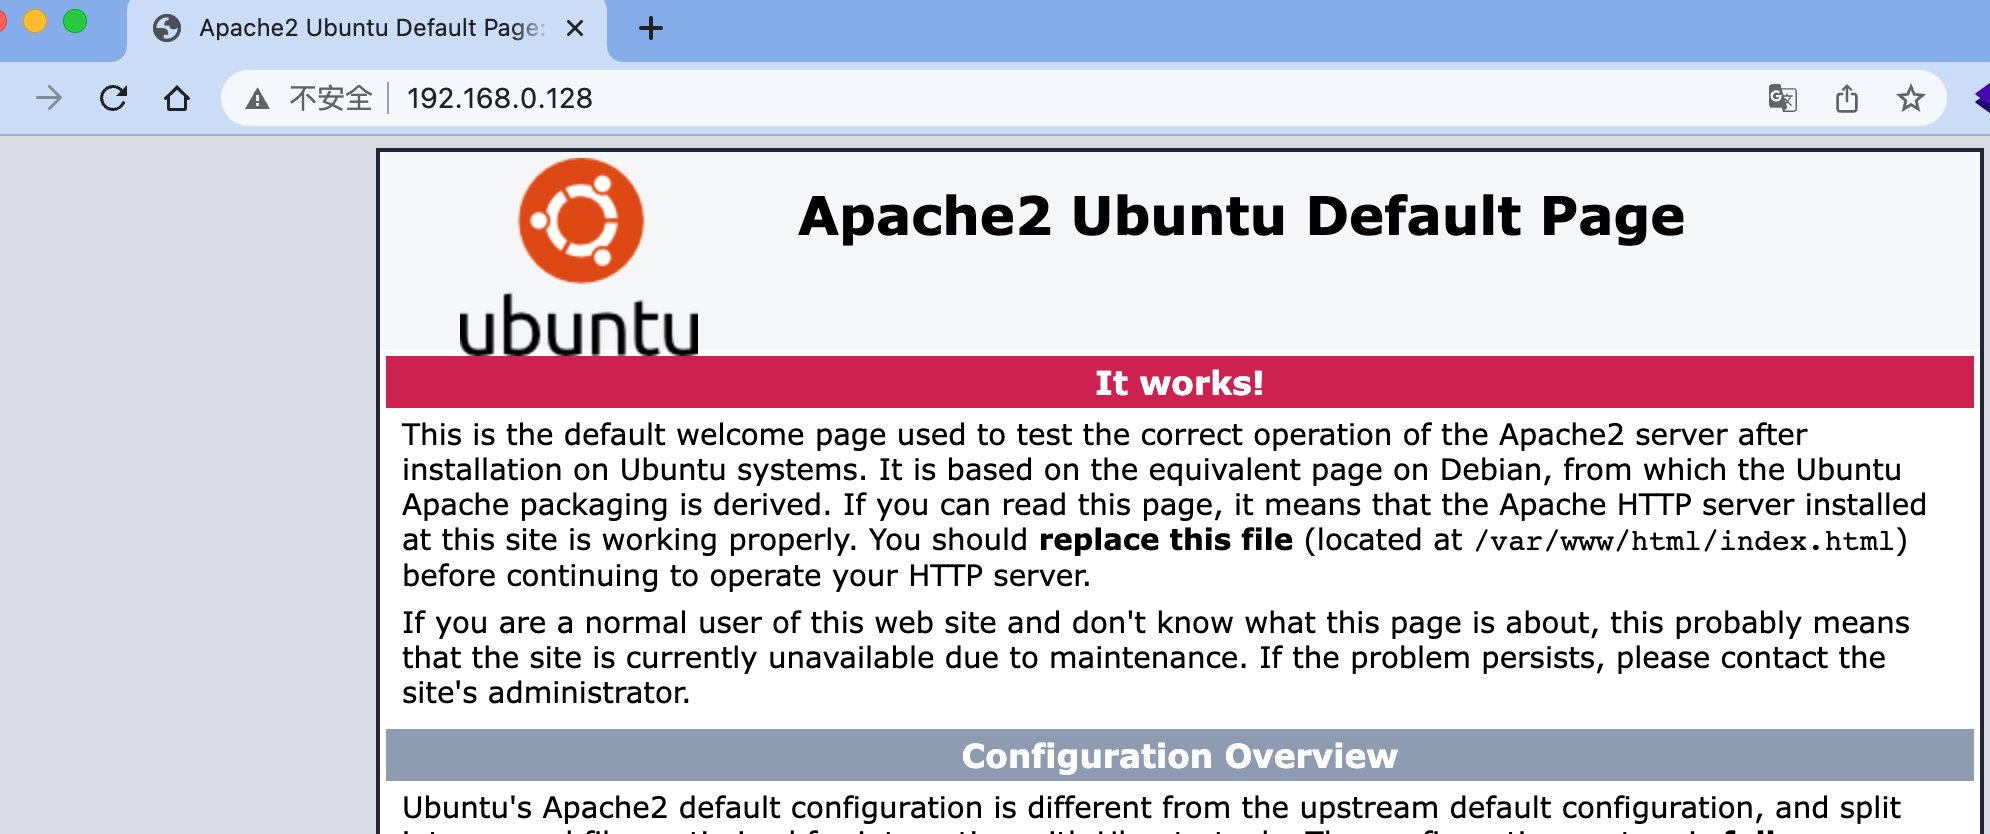Image resolution: width=1990 pixels, height=834 pixels.
Task: Click the red It works! banner
Action: [1179, 382]
